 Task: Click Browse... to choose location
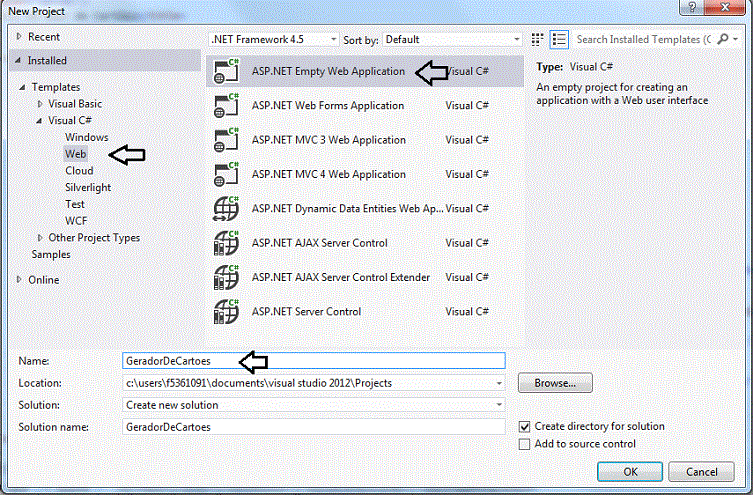[555, 383]
